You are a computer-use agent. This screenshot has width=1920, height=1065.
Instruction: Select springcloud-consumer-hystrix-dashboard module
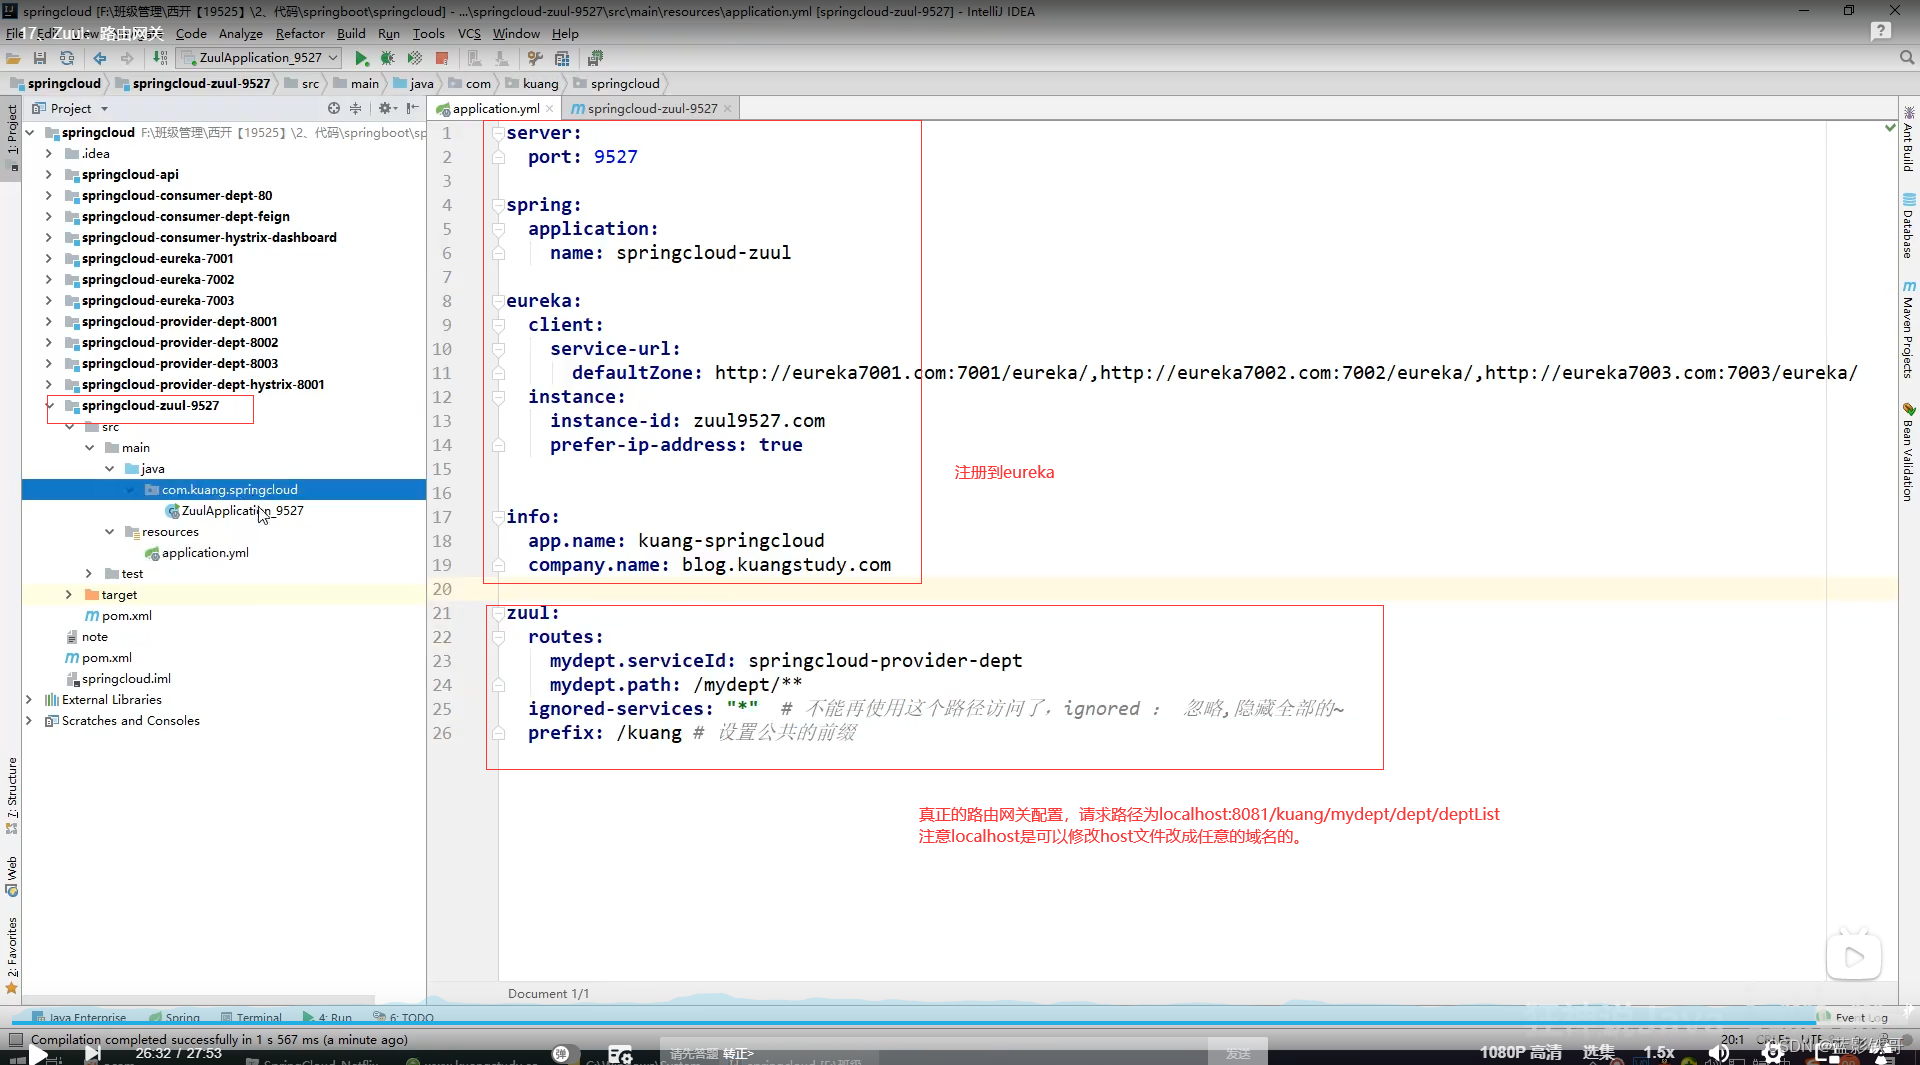(201, 237)
